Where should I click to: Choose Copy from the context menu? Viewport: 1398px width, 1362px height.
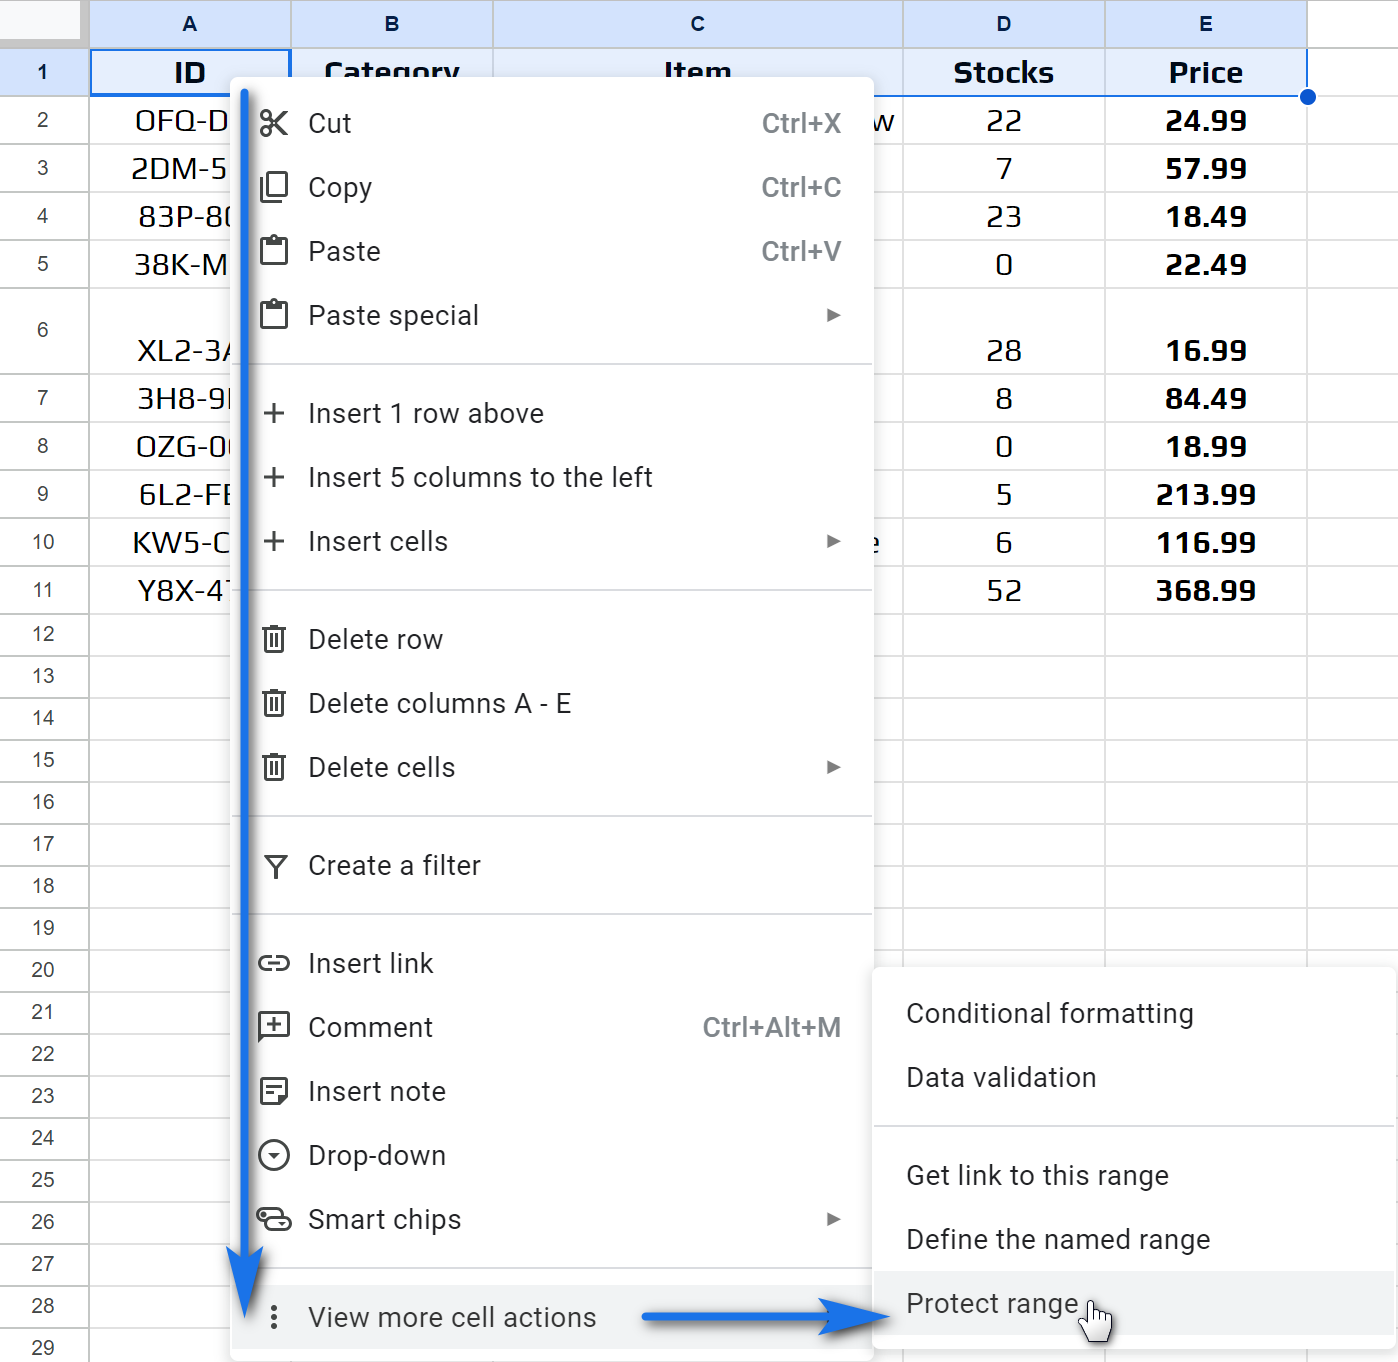coord(552,187)
